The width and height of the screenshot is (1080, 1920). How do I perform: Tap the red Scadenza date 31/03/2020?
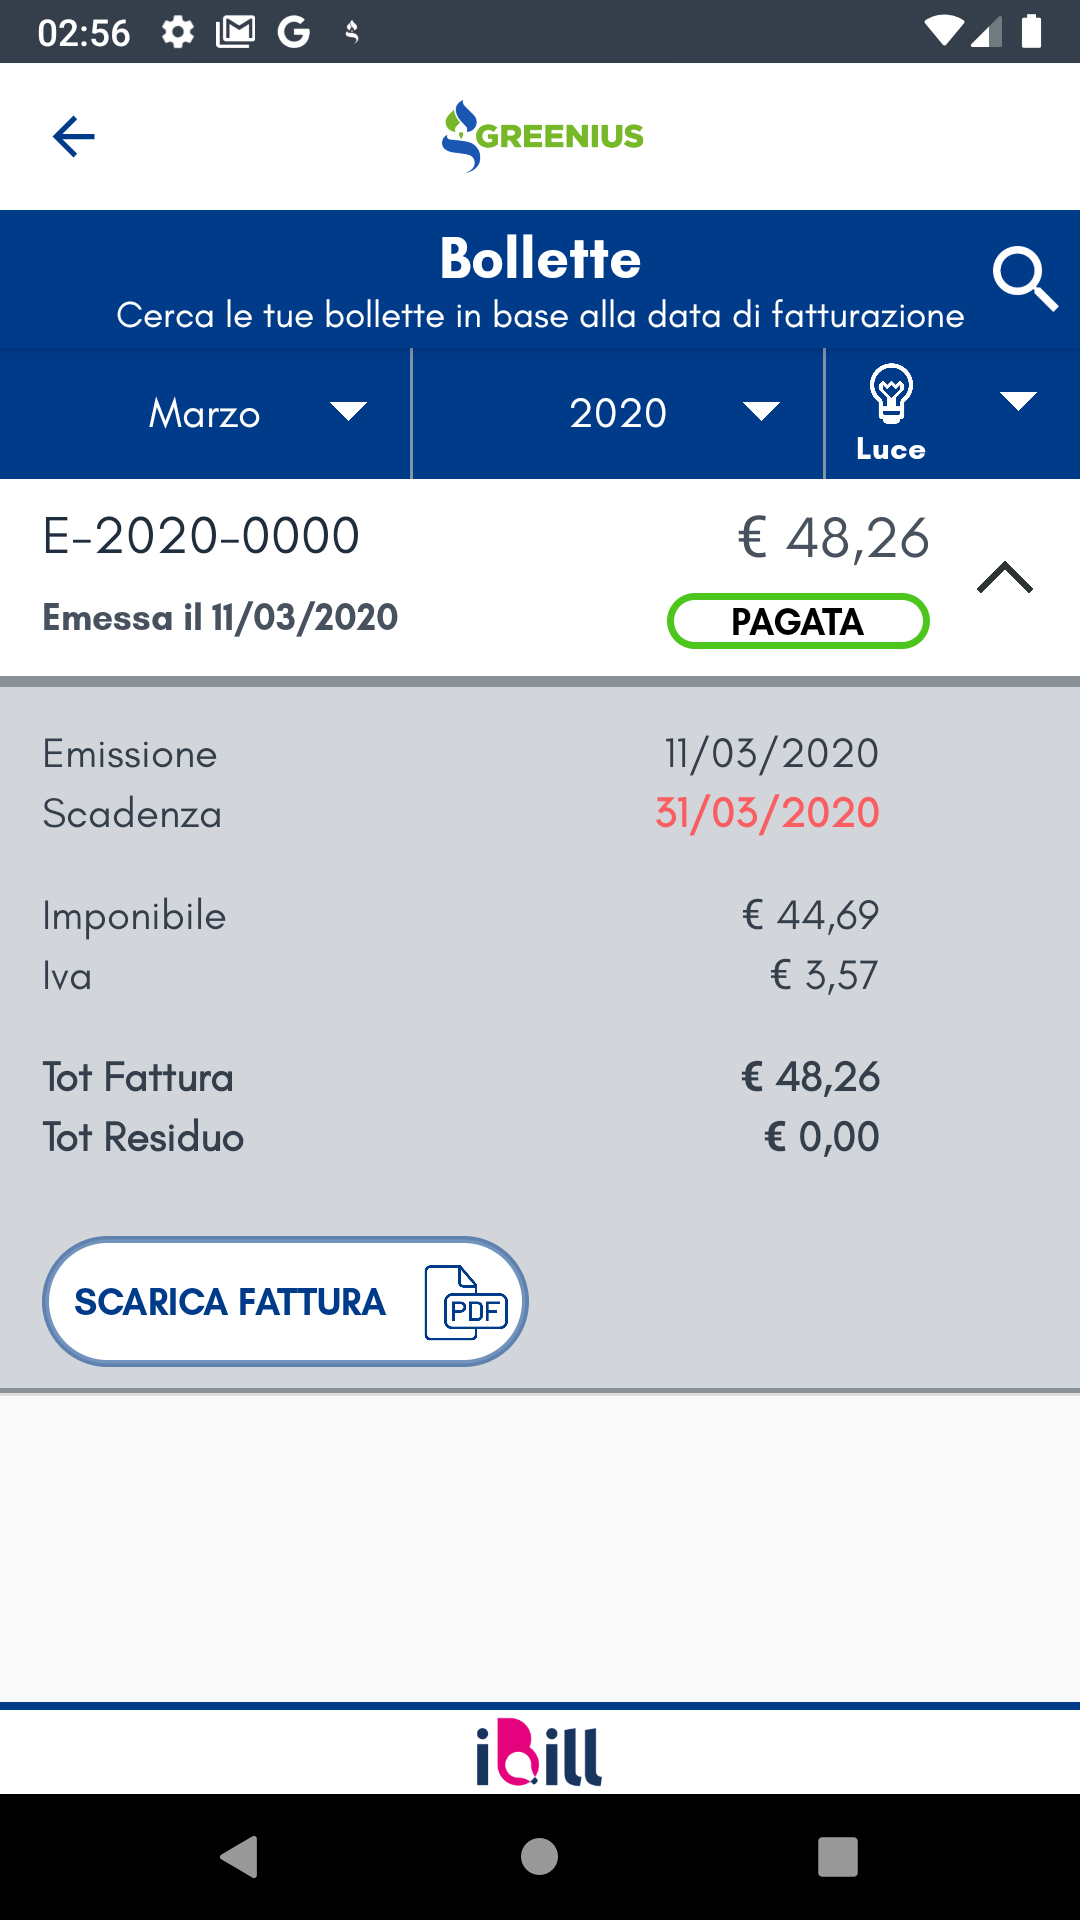point(767,813)
